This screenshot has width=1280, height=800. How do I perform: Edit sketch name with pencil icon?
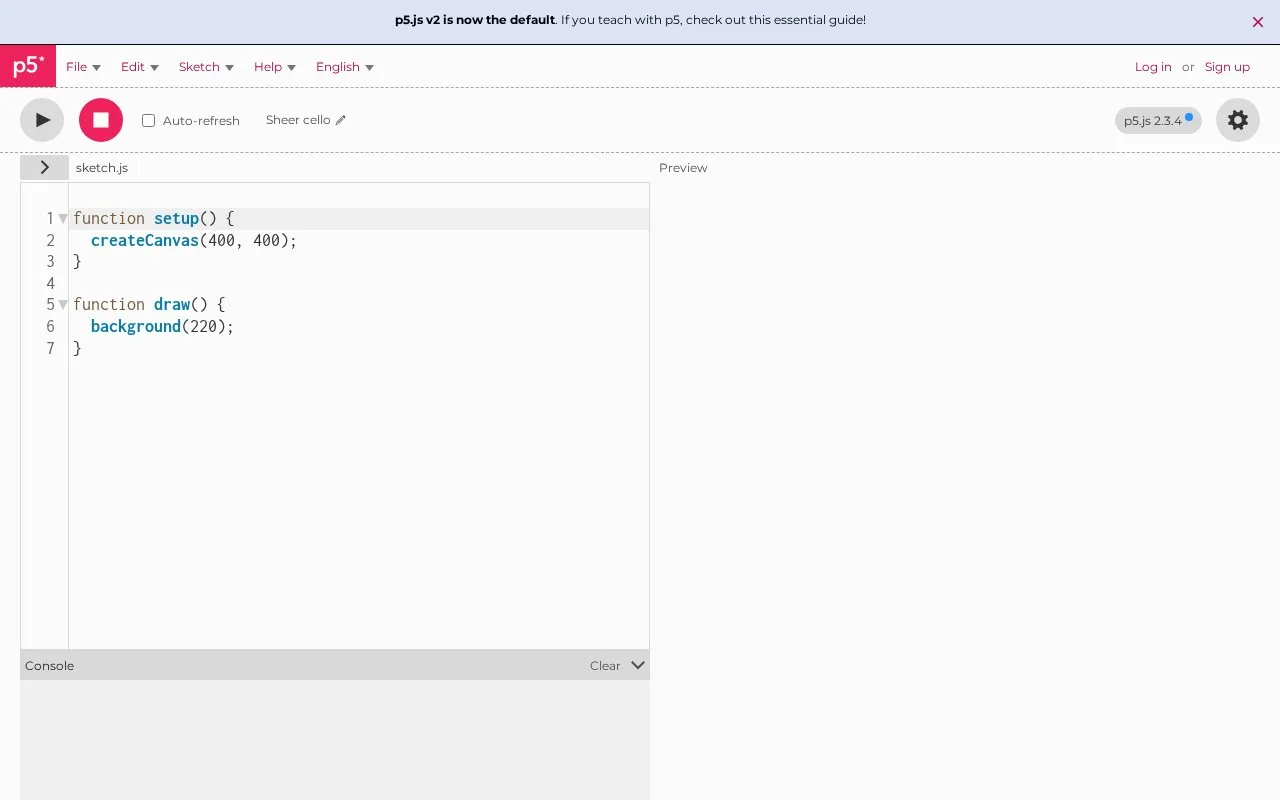click(x=340, y=120)
